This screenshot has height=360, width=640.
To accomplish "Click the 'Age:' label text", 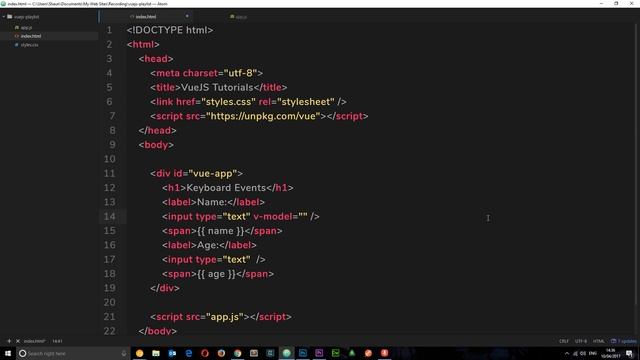I will (208, 245).
